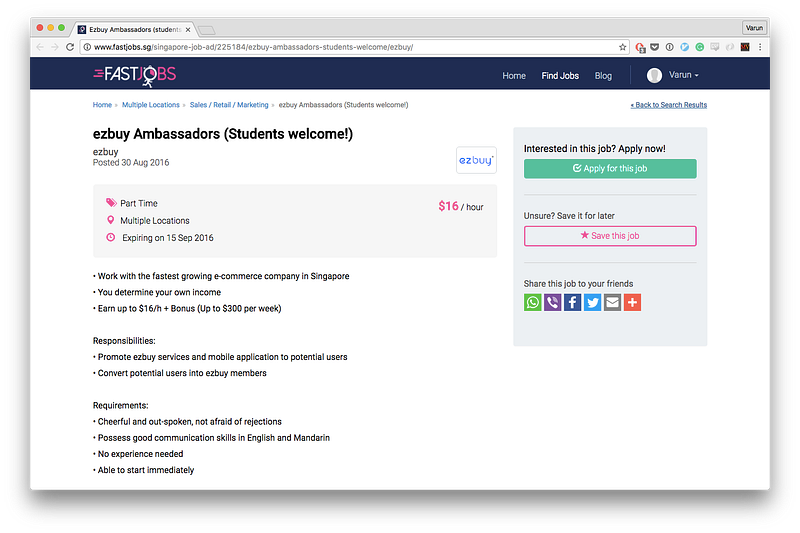
Task: Click Sales / Retail / Marketing breadcrumb
Action: pos(229,105)
